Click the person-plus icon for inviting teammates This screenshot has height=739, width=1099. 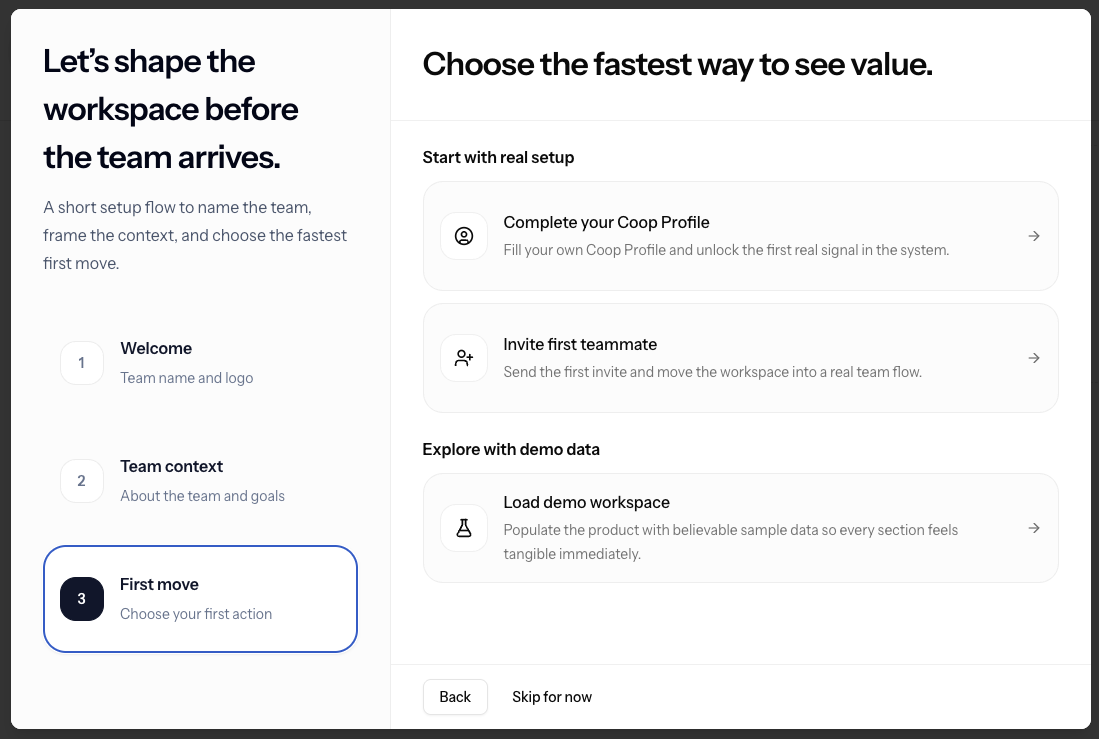point(464,358)
